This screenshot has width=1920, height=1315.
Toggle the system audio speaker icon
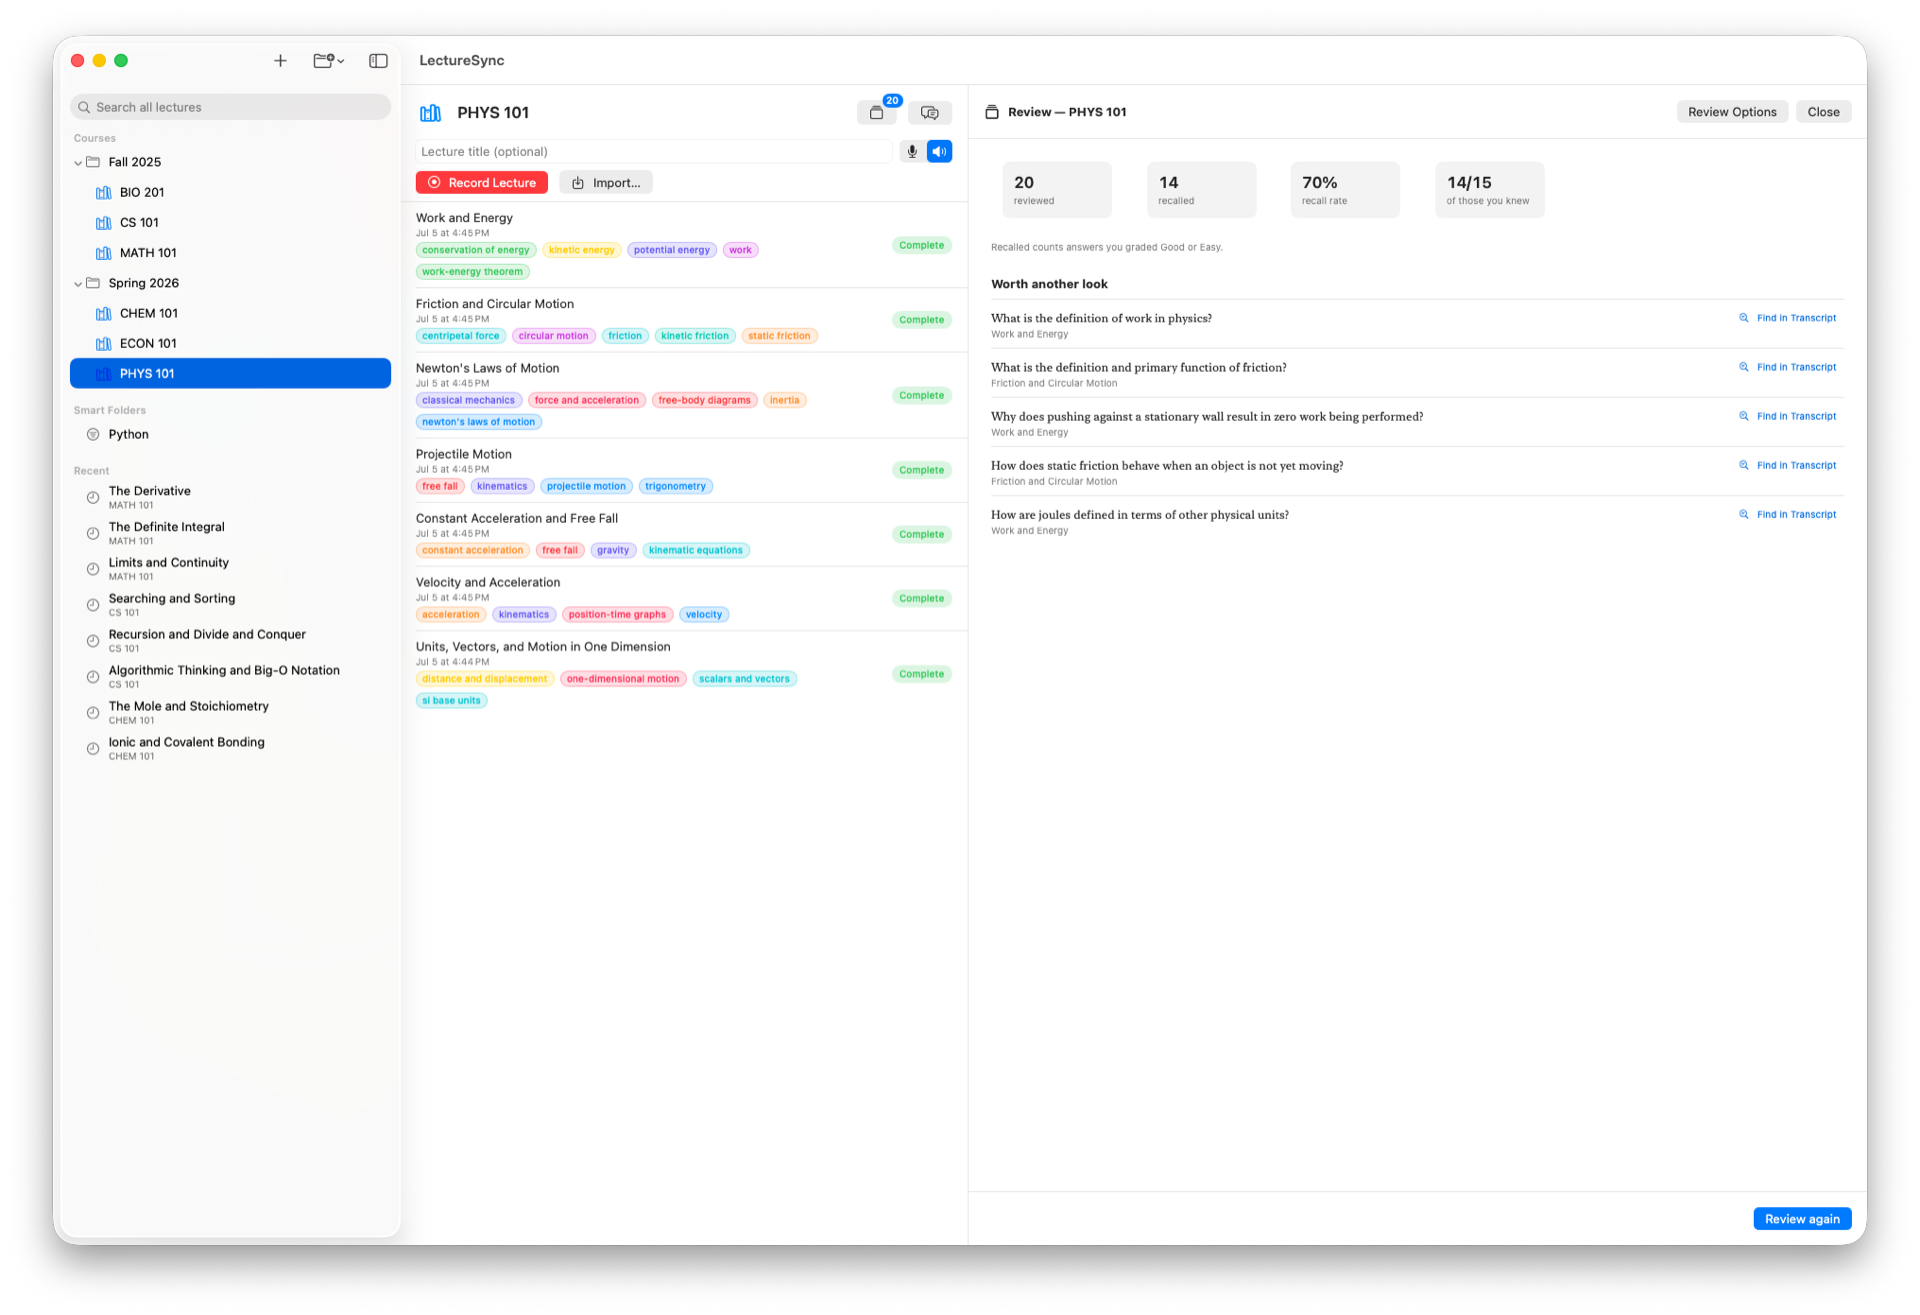tap(939, 152)
